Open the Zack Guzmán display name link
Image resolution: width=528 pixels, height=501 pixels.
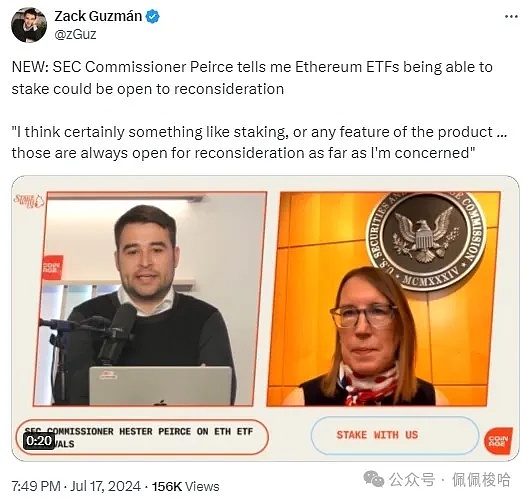(x=98, y=16)
